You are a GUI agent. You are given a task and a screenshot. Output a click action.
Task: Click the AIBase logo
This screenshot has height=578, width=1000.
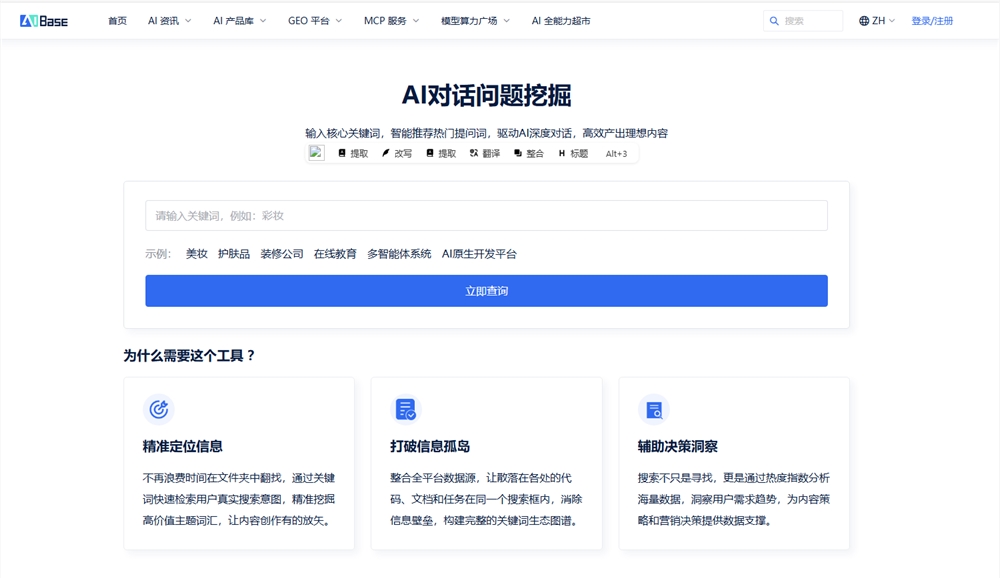43,21
